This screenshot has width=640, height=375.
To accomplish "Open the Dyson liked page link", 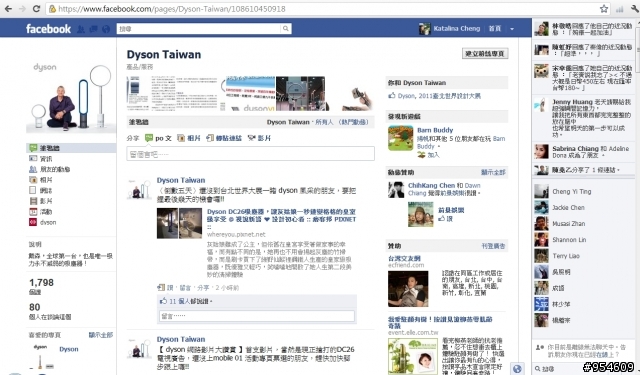I will coord(69,349).
